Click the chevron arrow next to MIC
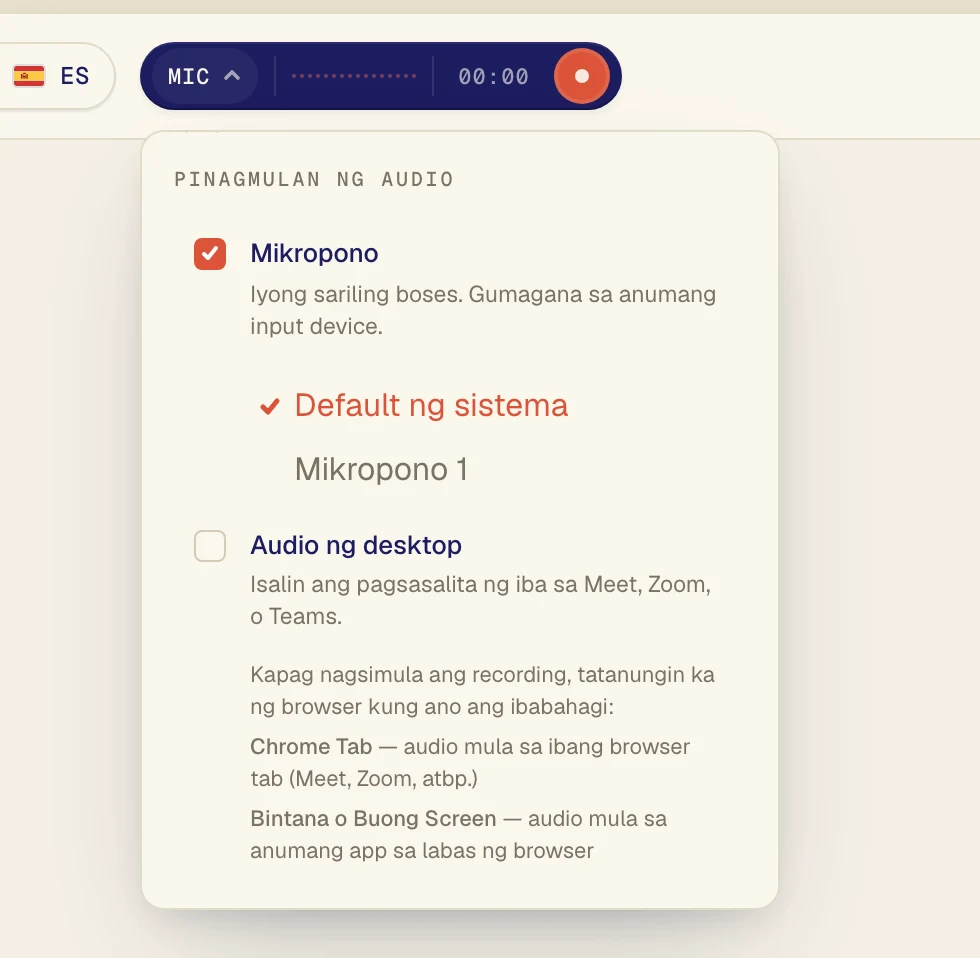This screenshot has height=958, width=980. (232, 76)
